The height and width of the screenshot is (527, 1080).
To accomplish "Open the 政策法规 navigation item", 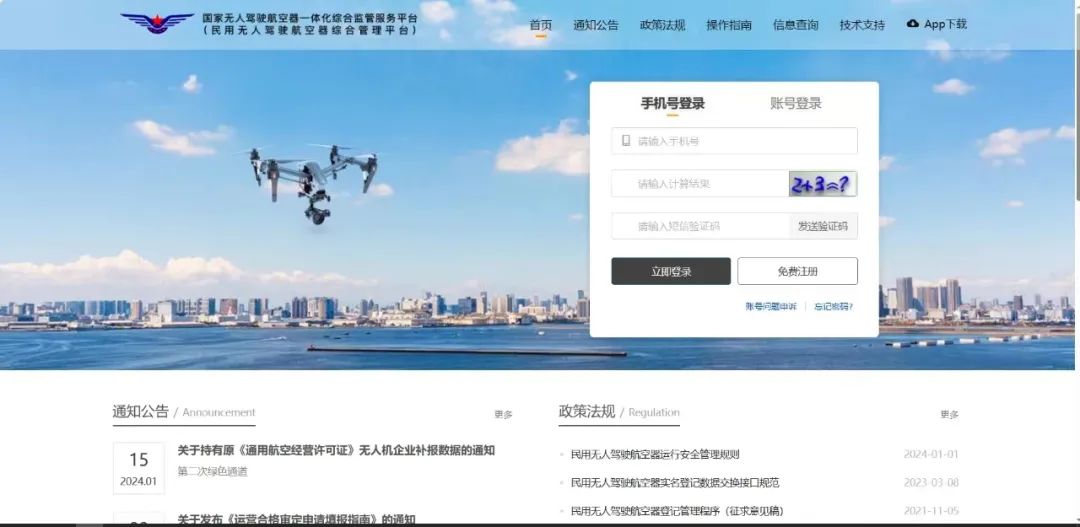I will pos(663,25).
